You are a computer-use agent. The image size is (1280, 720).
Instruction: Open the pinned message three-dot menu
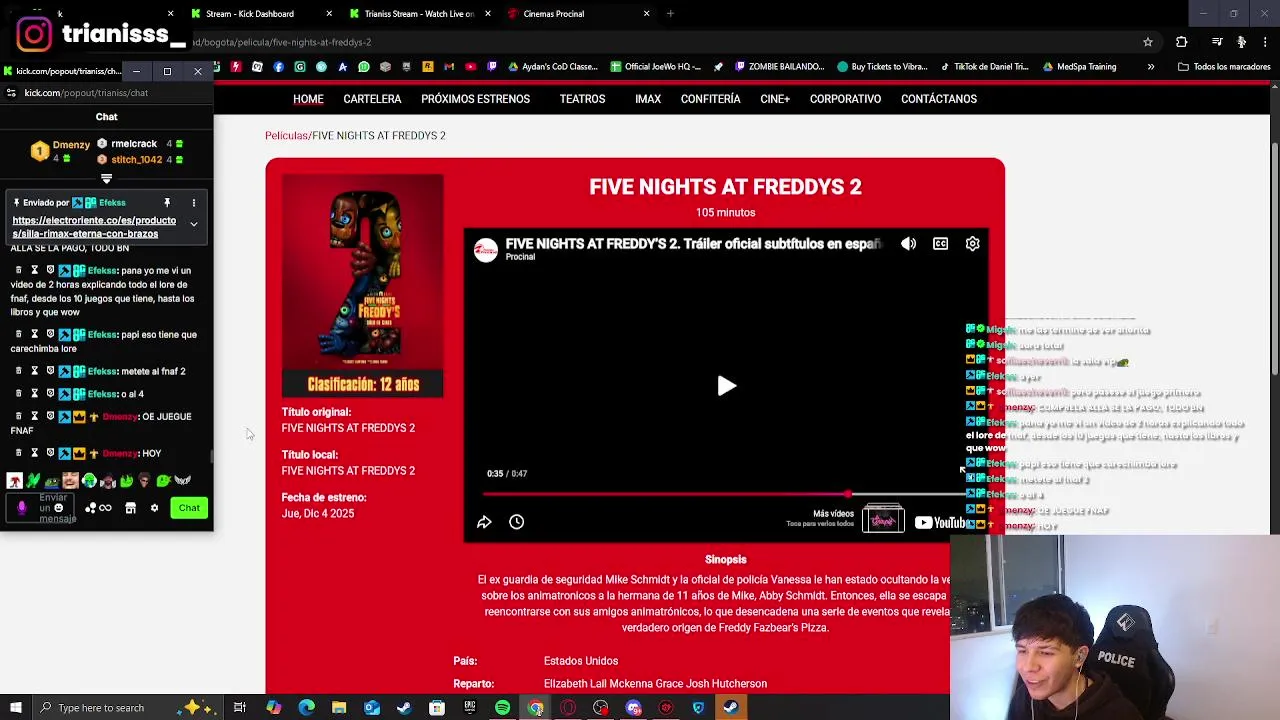194,203
